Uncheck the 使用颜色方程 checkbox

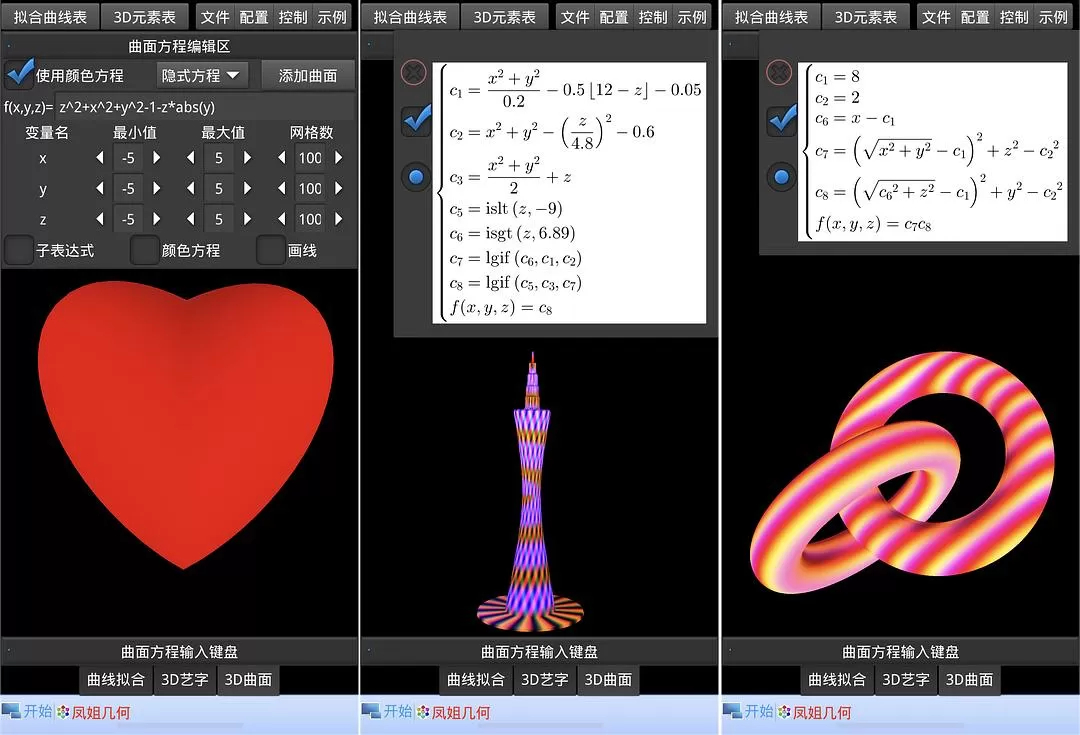point(19,75)
